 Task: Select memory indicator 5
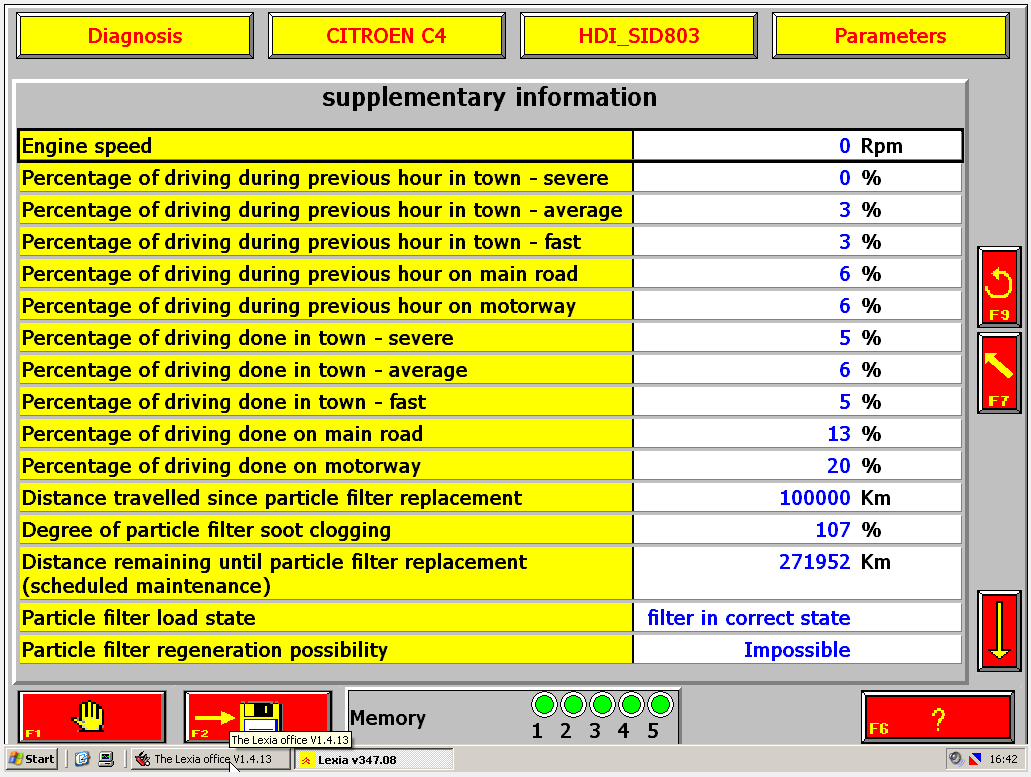660,705
